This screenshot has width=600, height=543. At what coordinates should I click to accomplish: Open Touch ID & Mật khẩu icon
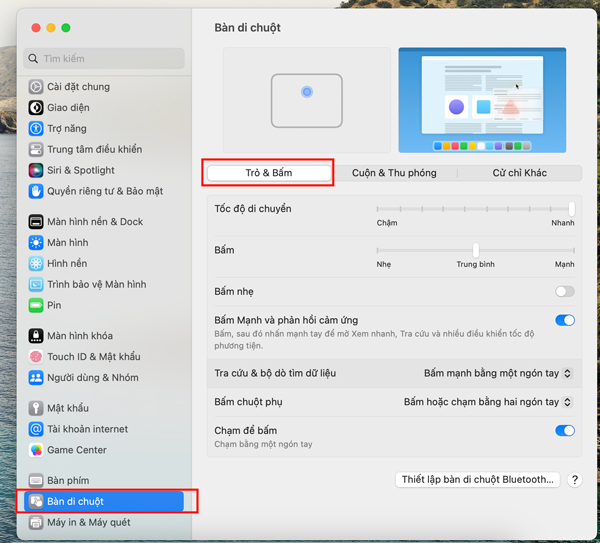pyautogui.click(x=36, y=357)
